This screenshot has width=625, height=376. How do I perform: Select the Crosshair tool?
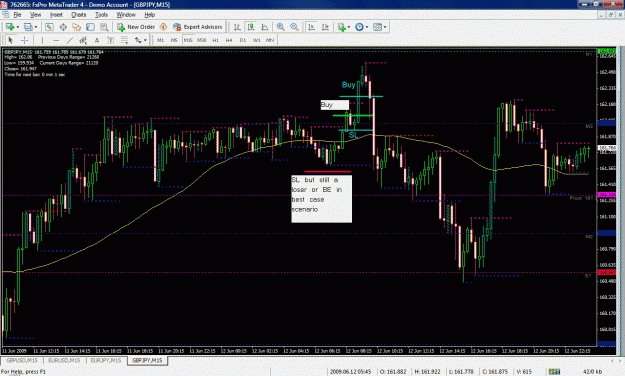(24, 40)
